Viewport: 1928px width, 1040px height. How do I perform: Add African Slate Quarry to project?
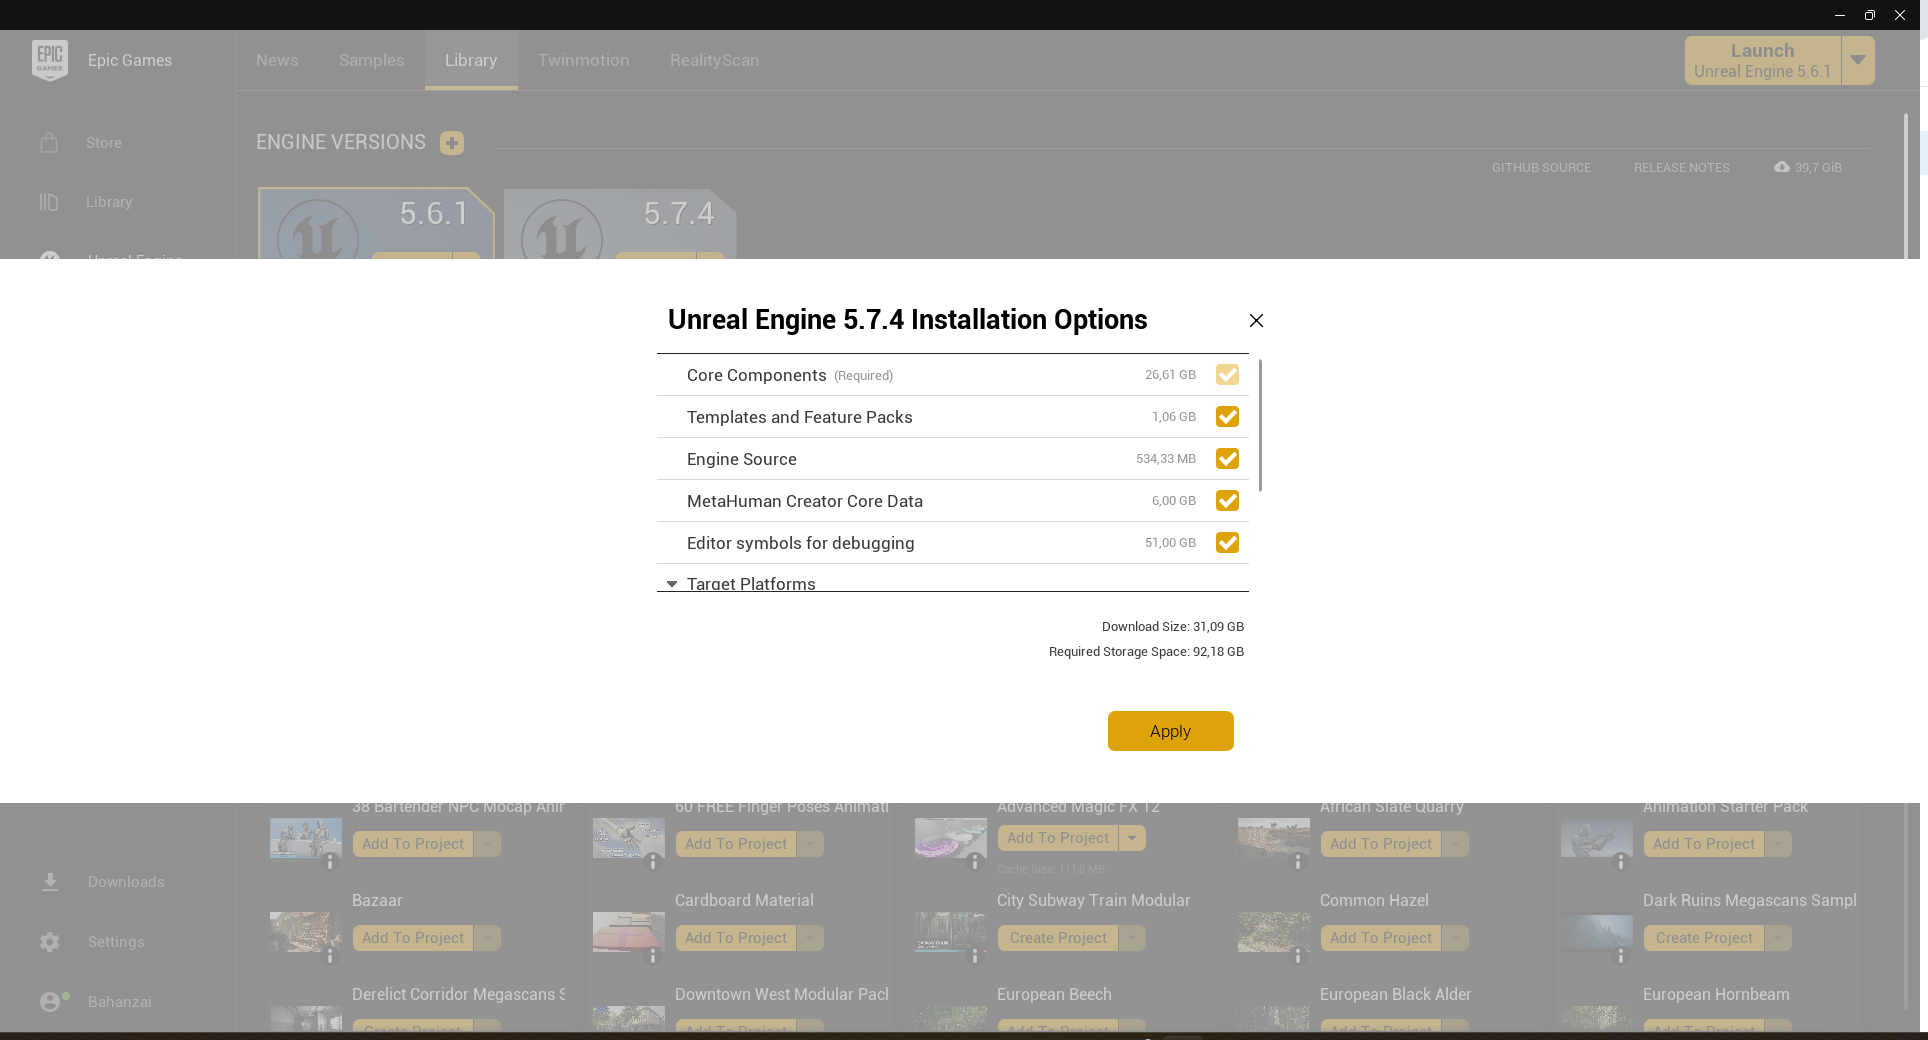point(1381,844)
